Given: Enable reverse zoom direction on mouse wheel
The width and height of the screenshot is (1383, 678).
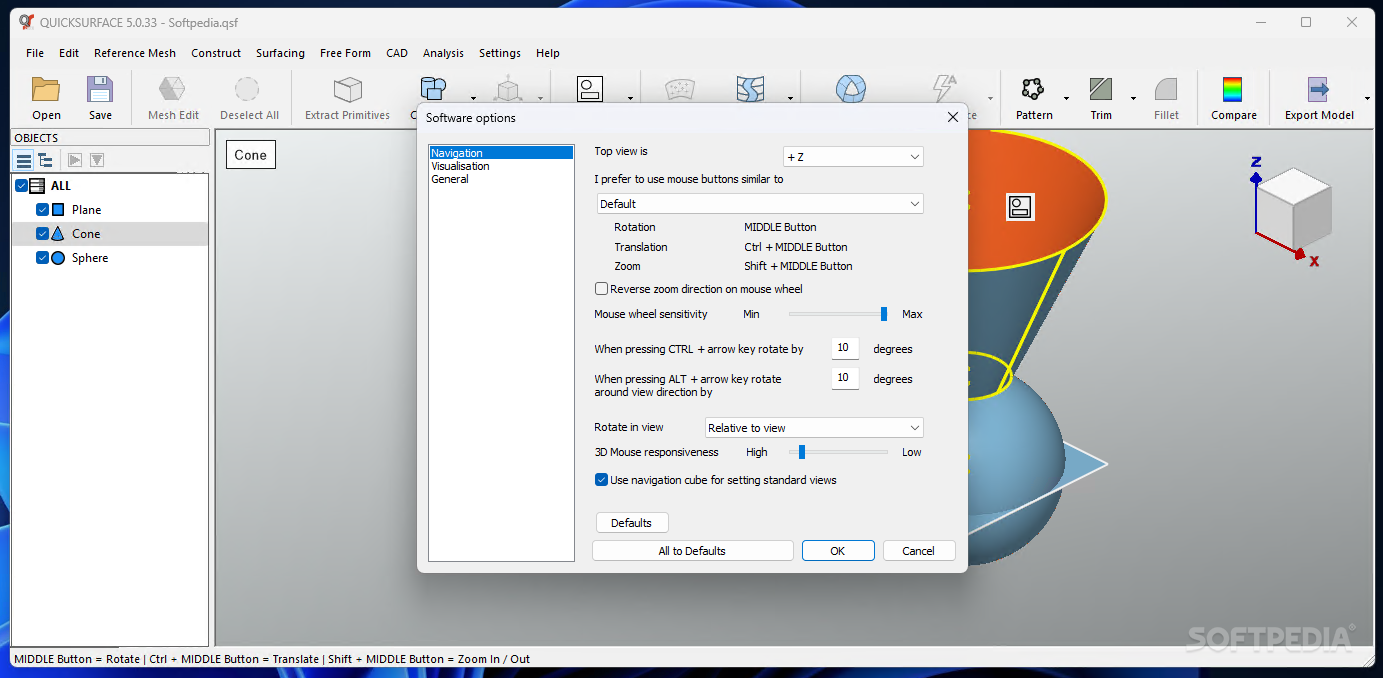Looking at the screenshot, I should click(x=601, y=289).
